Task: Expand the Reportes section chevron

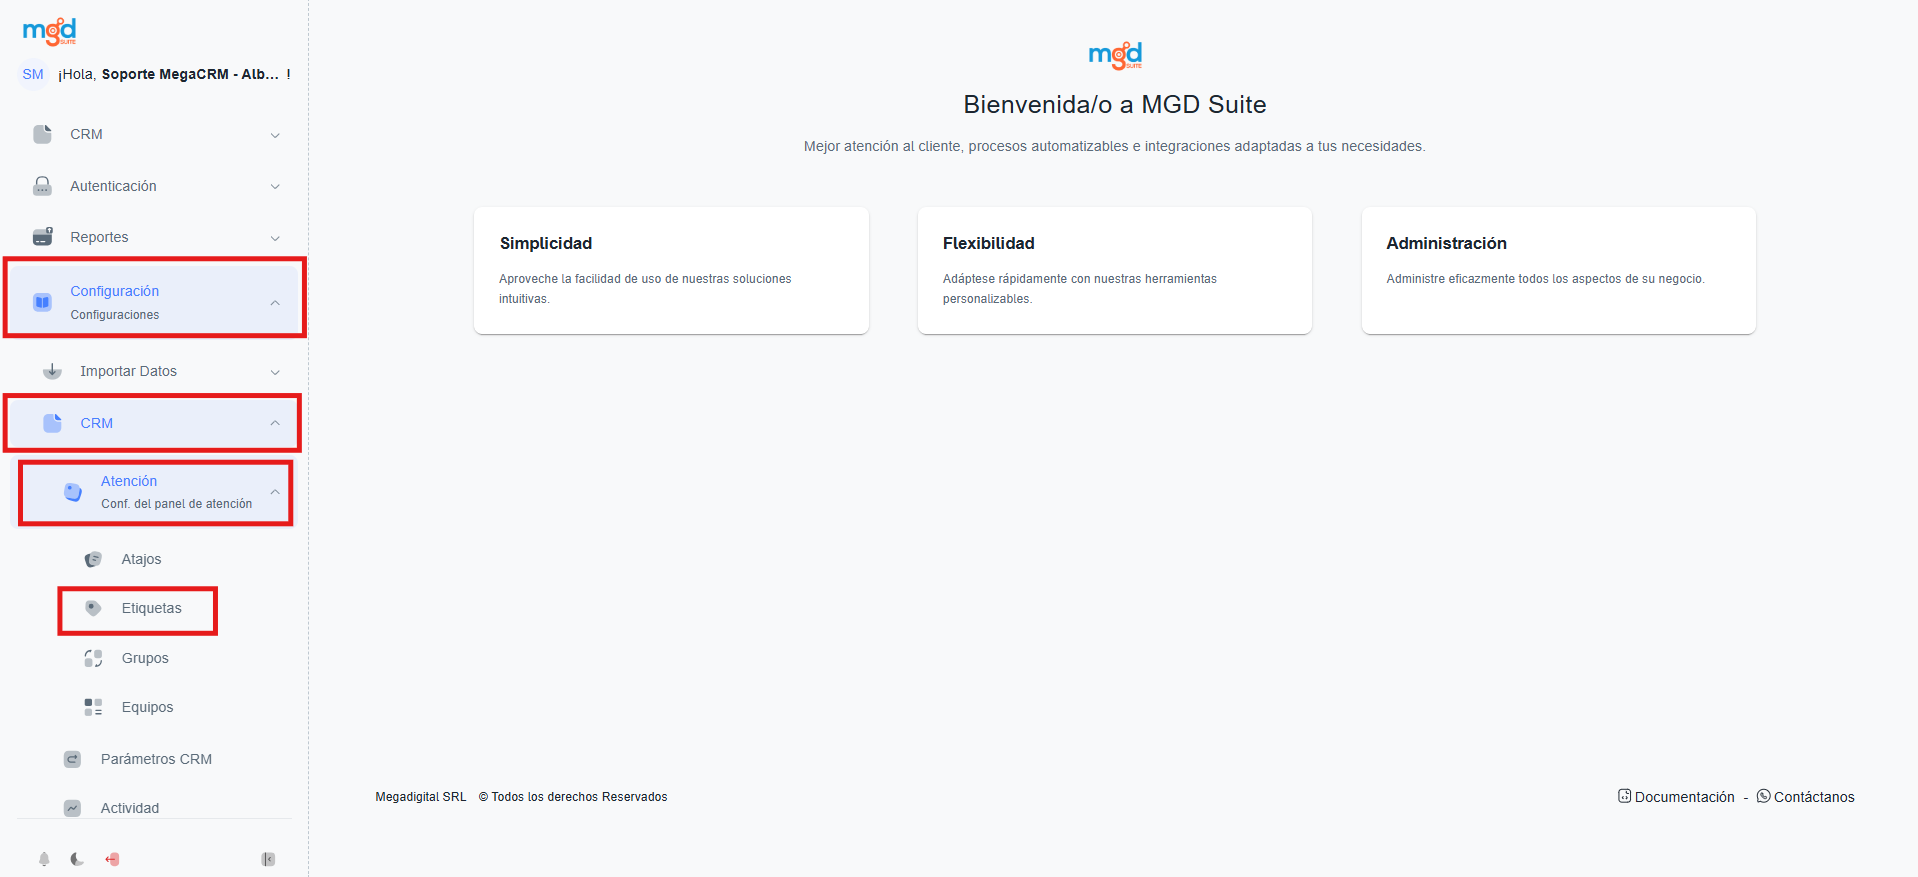Action: (275, 238)
